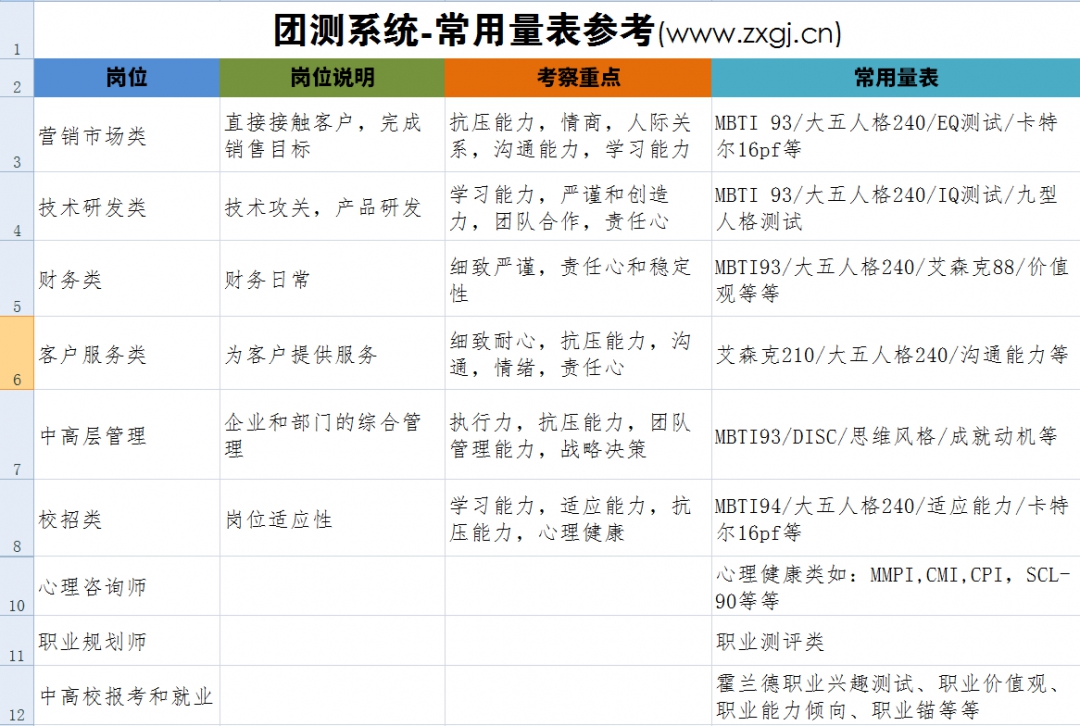Screen dimensions: 1080x726
Task: Click the MBTI93/DISC/思维风格 scale cell
Action: pyautogui.click(x=895, y=436)
